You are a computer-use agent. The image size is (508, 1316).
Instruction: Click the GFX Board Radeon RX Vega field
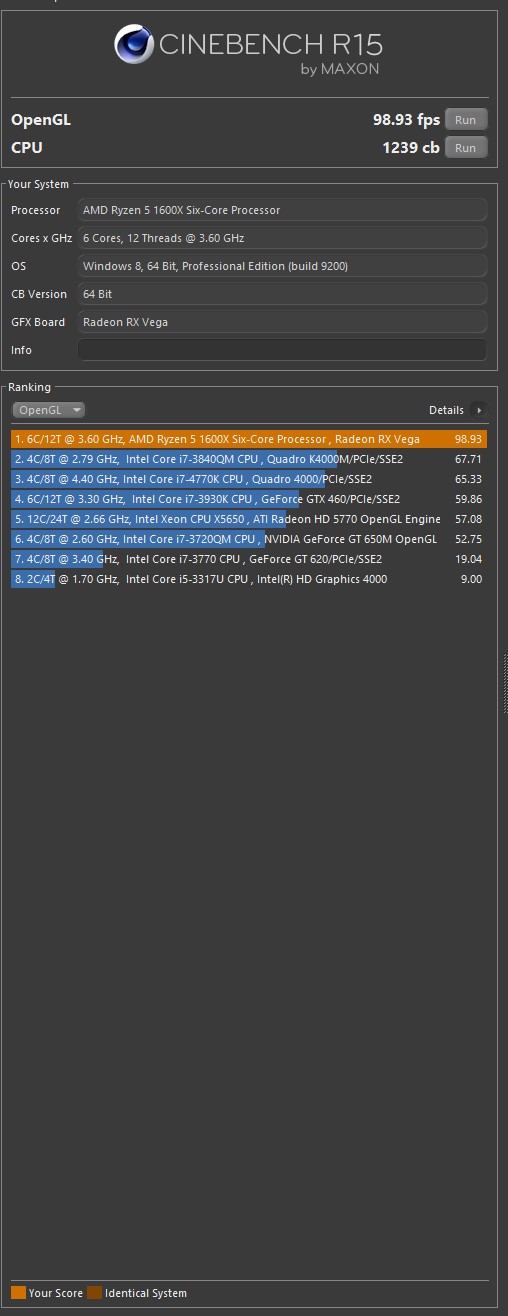[282, 322]
